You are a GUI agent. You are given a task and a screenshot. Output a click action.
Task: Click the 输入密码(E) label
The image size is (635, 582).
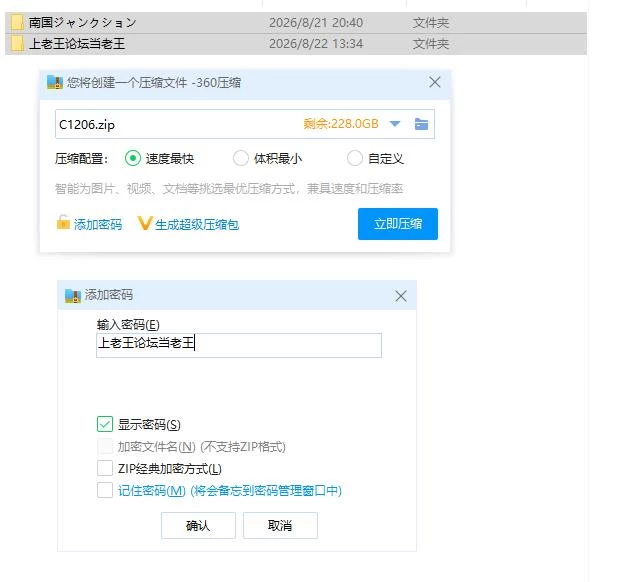point(128,324)
